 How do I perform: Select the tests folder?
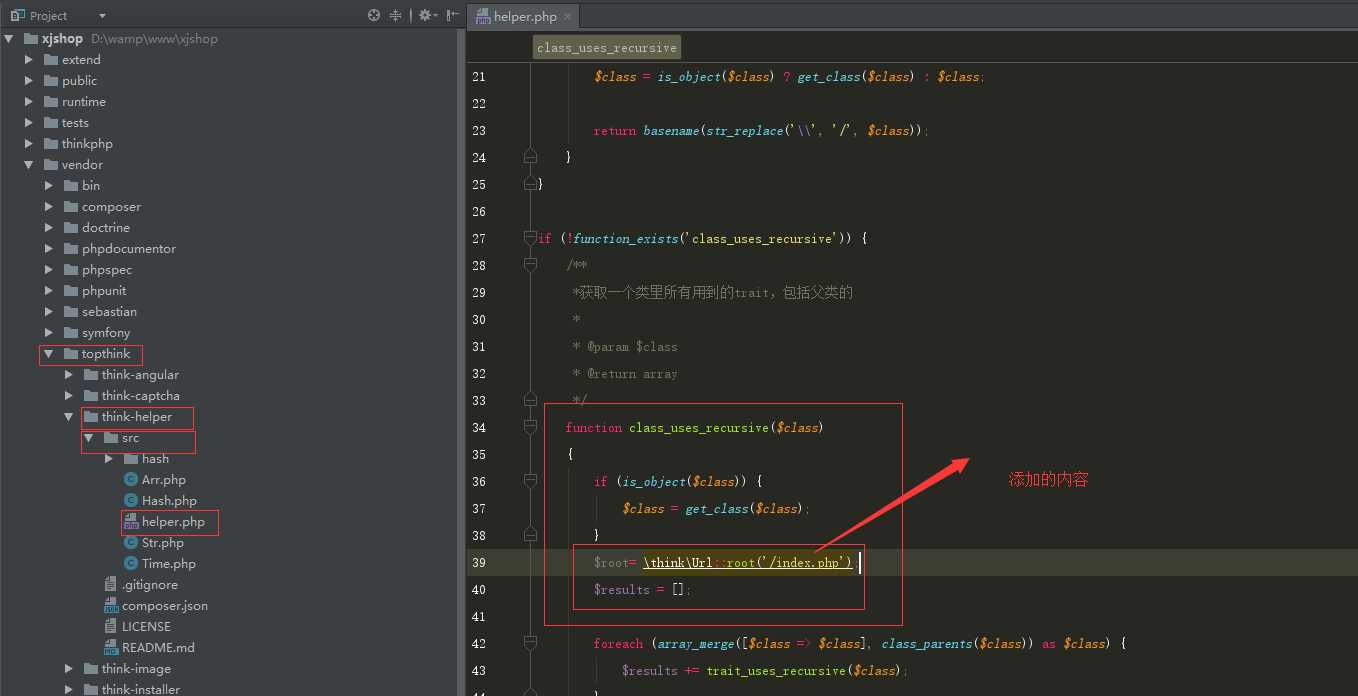tap(75, 123)
